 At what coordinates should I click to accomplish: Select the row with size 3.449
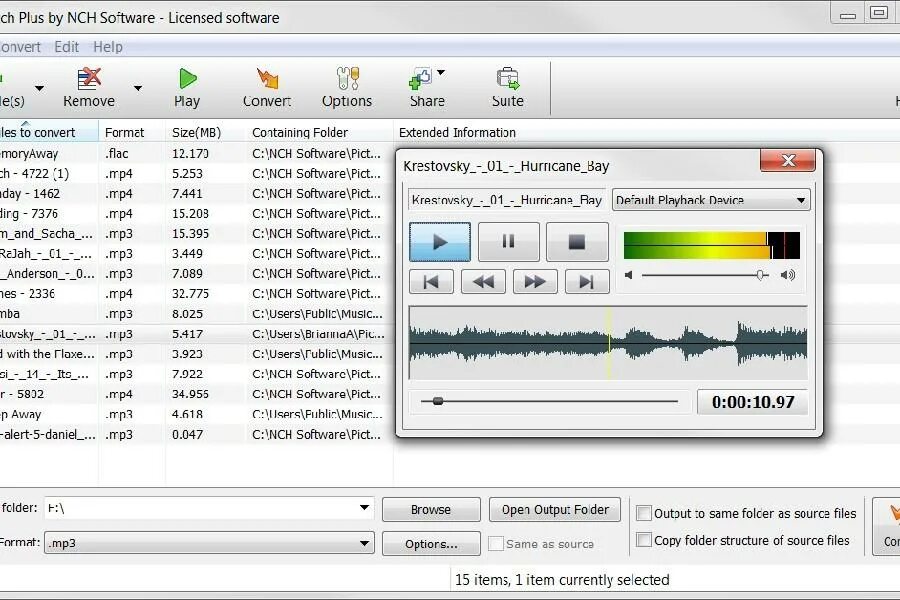pyautogui.click(x=196, y=254)
